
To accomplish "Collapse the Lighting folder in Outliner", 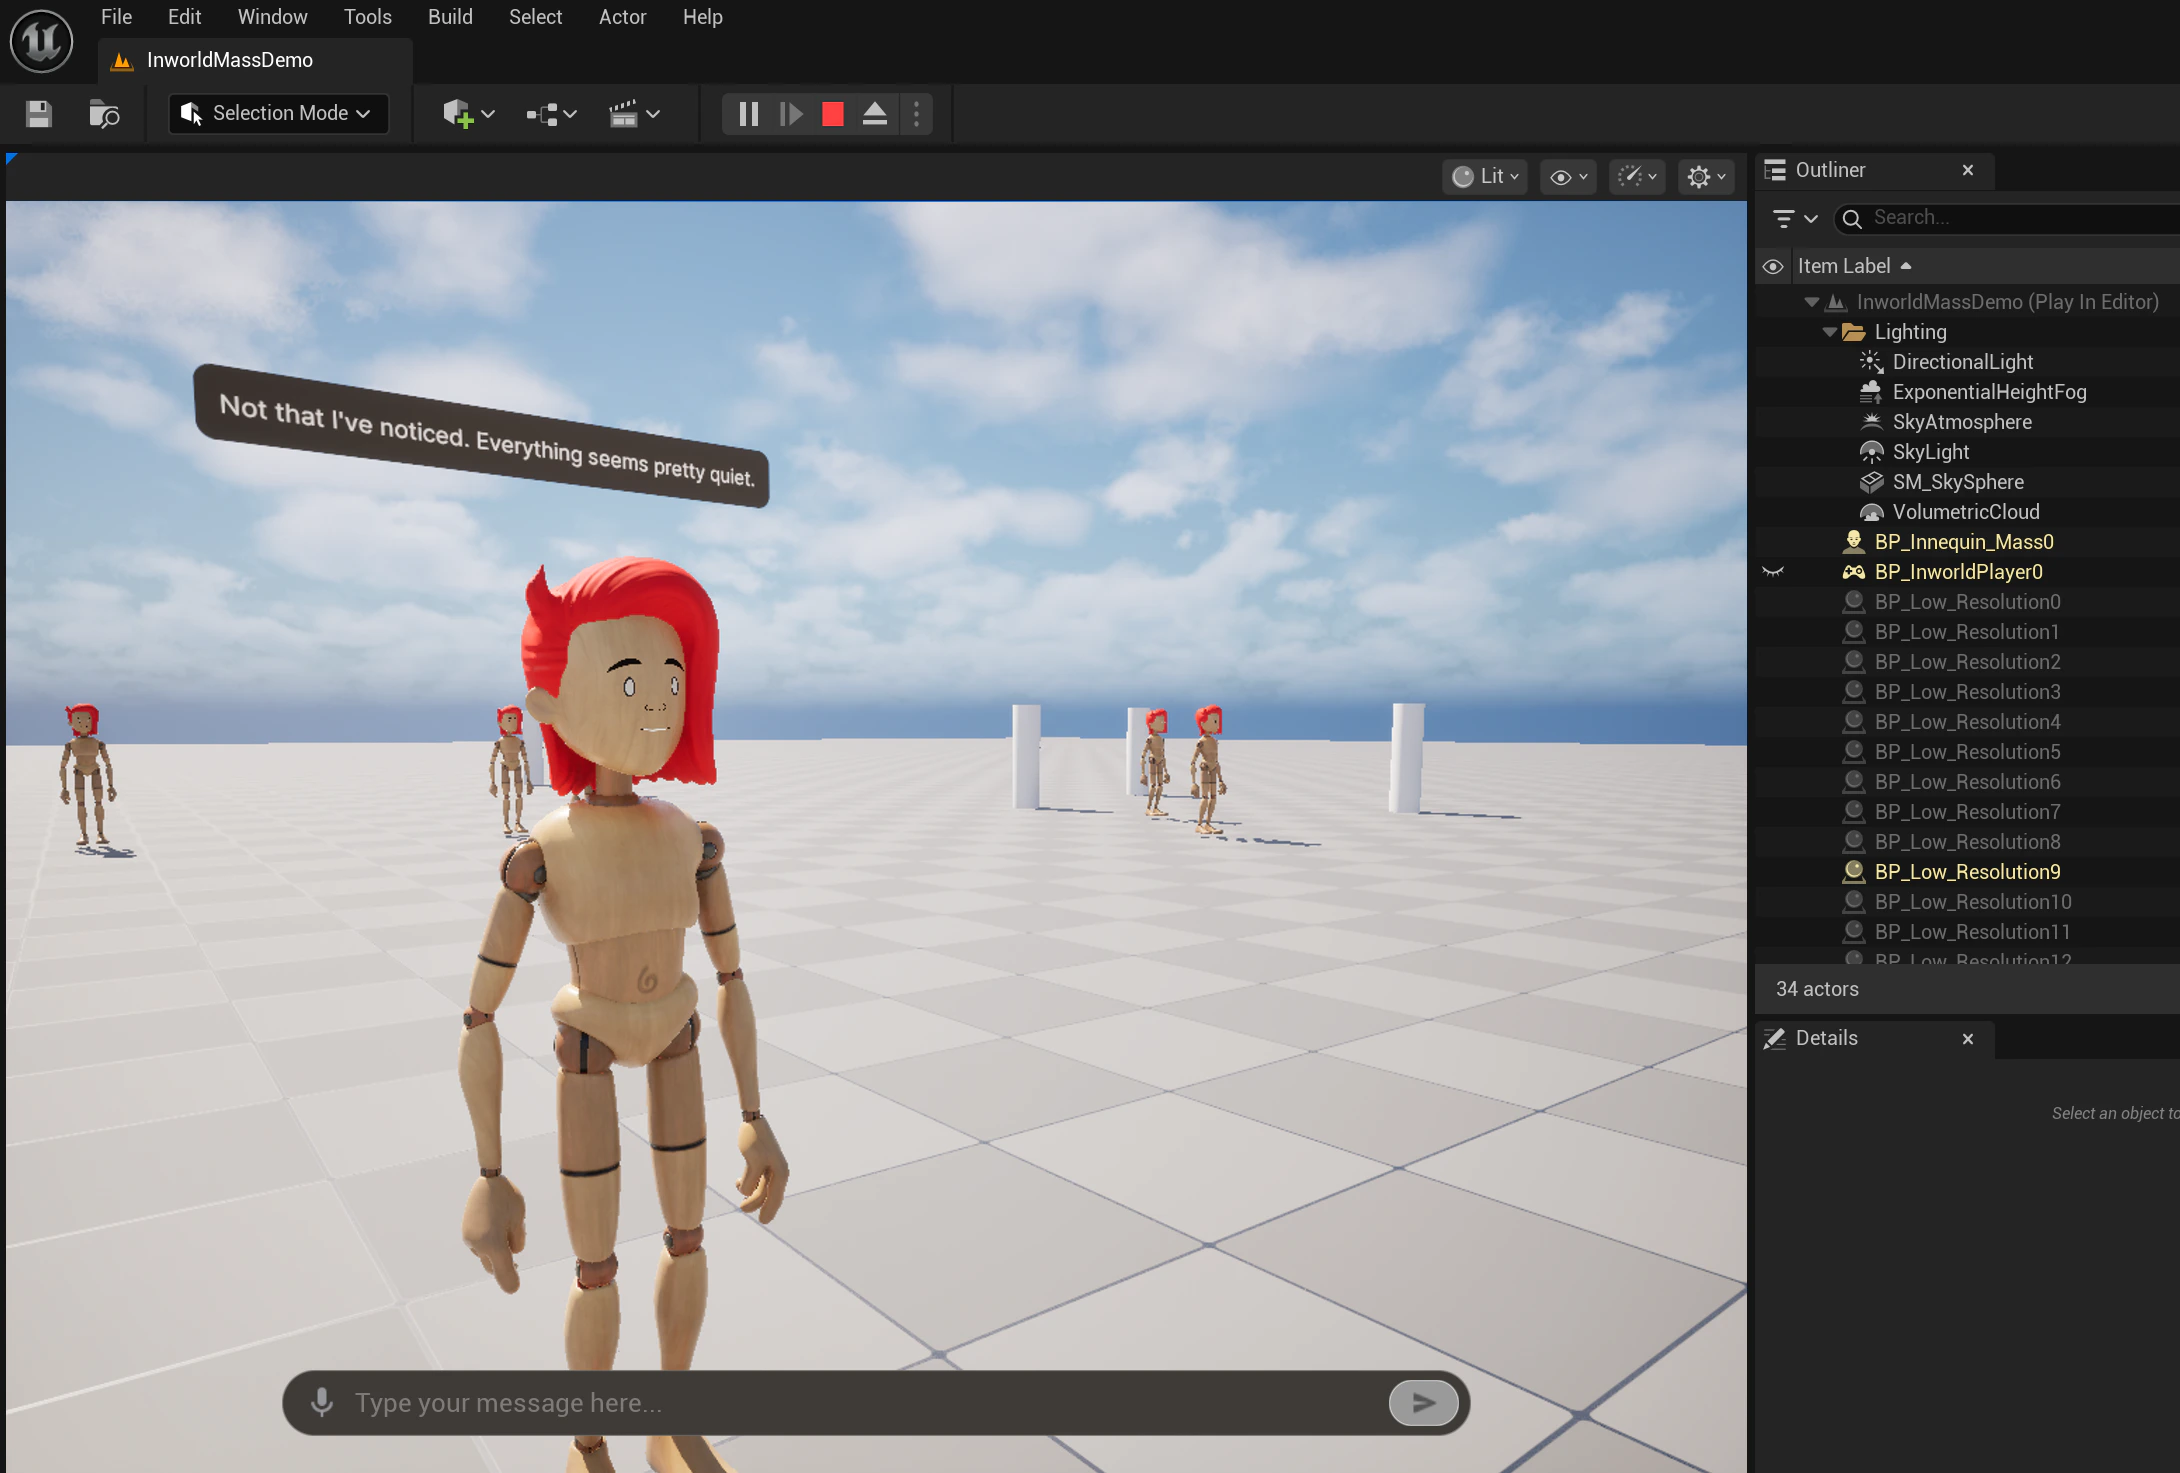I will 1829,332.
